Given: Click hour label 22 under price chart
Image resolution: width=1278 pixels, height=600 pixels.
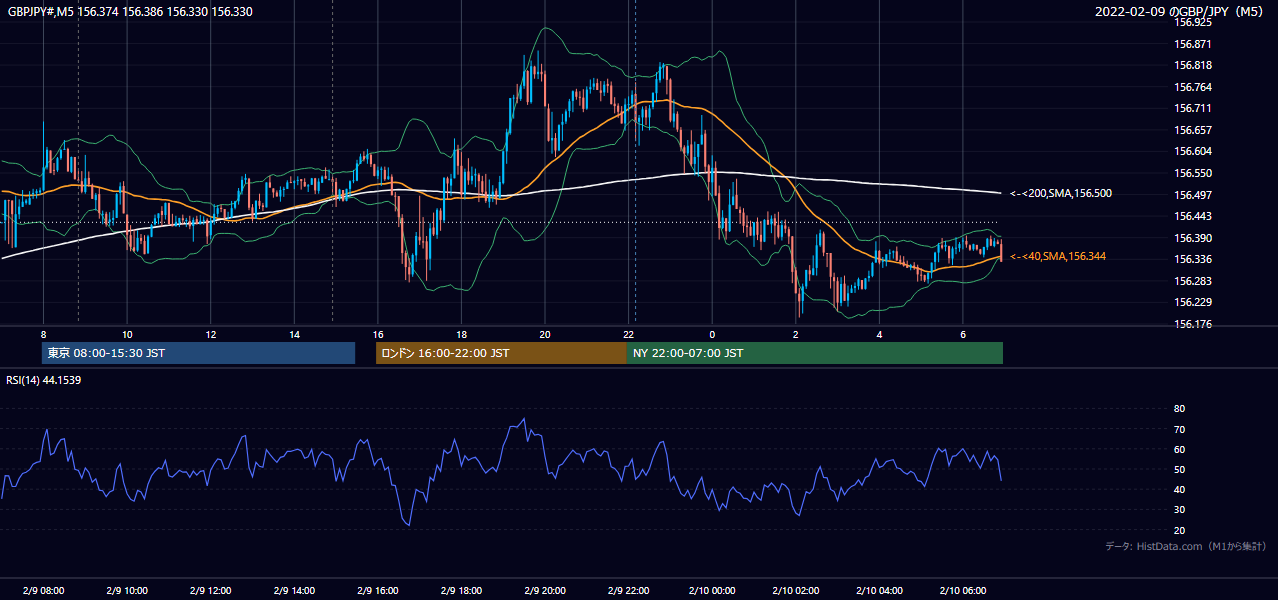Looking at the screenshot, I should click(x=628, y=334).
